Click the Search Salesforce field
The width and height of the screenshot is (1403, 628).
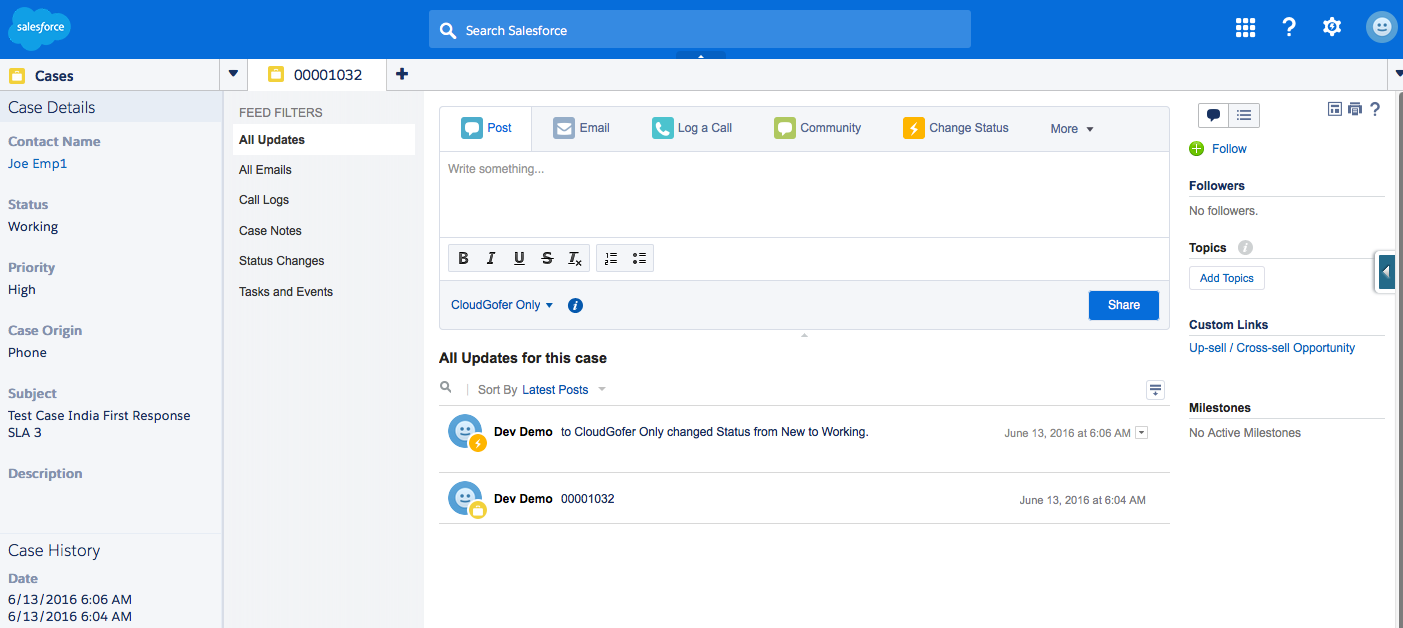pos(700,30)
